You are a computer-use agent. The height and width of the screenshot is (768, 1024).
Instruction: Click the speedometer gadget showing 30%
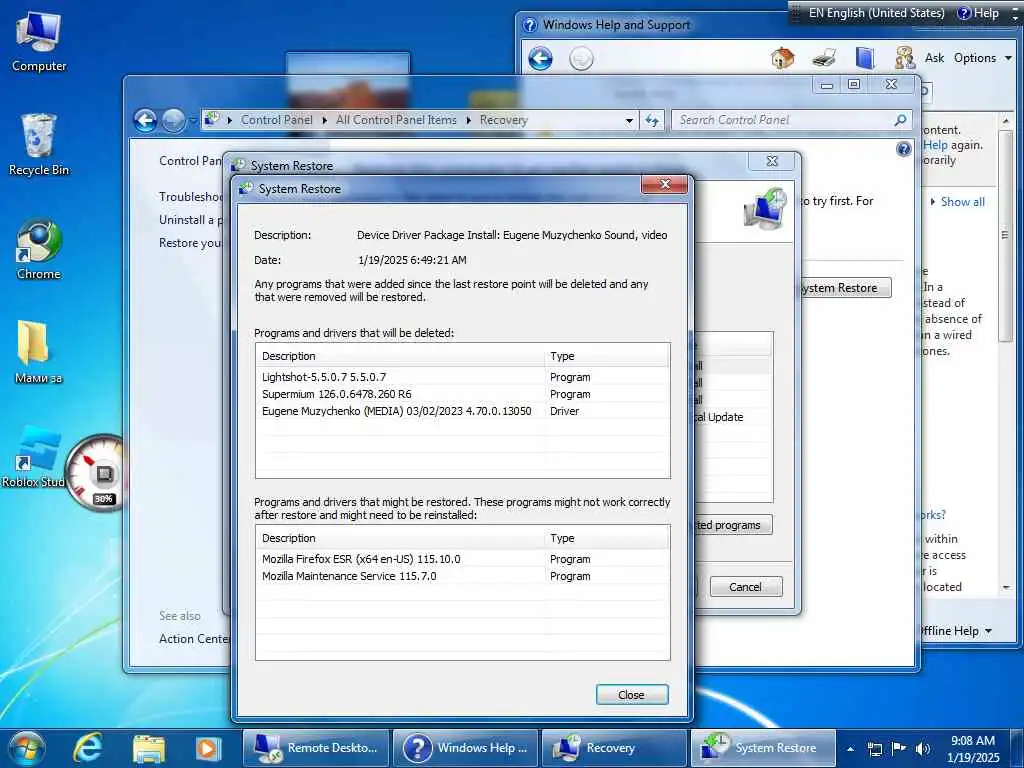(98, 473)
